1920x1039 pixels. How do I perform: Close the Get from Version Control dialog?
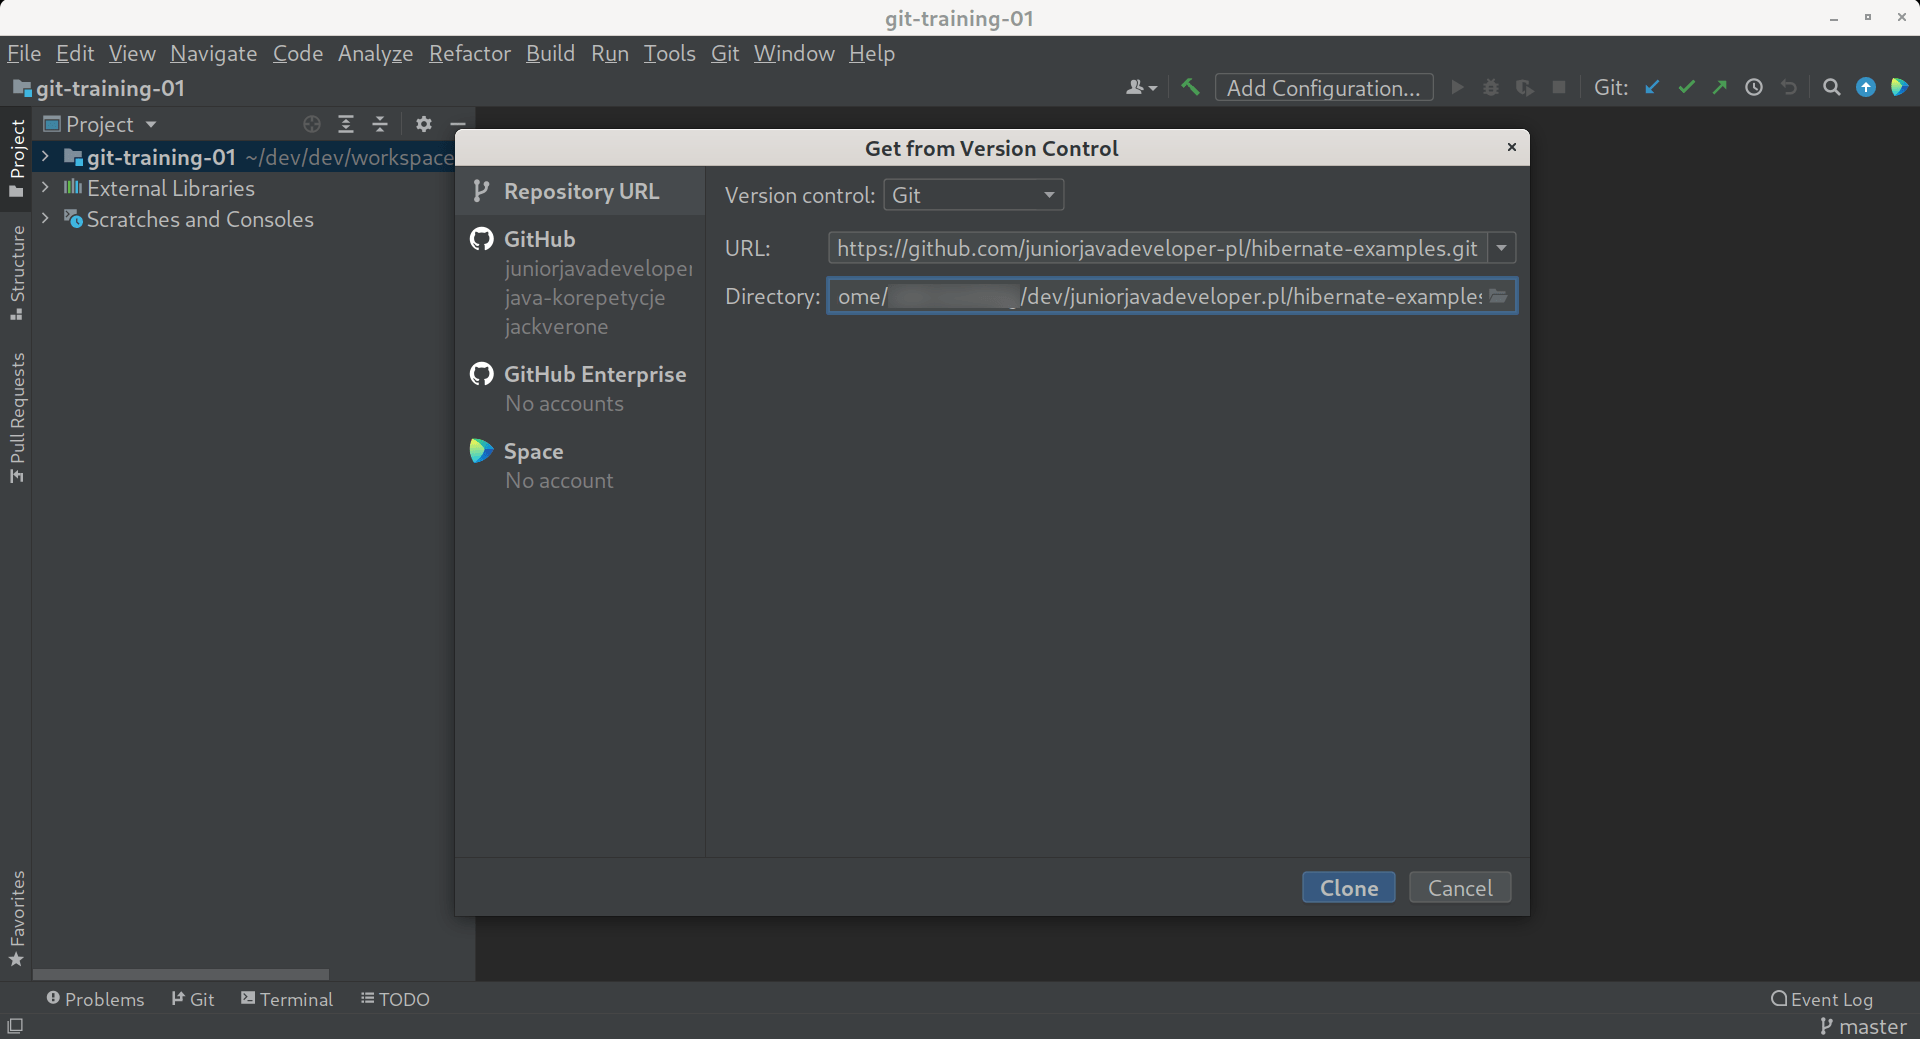[x=1512, y=147]
